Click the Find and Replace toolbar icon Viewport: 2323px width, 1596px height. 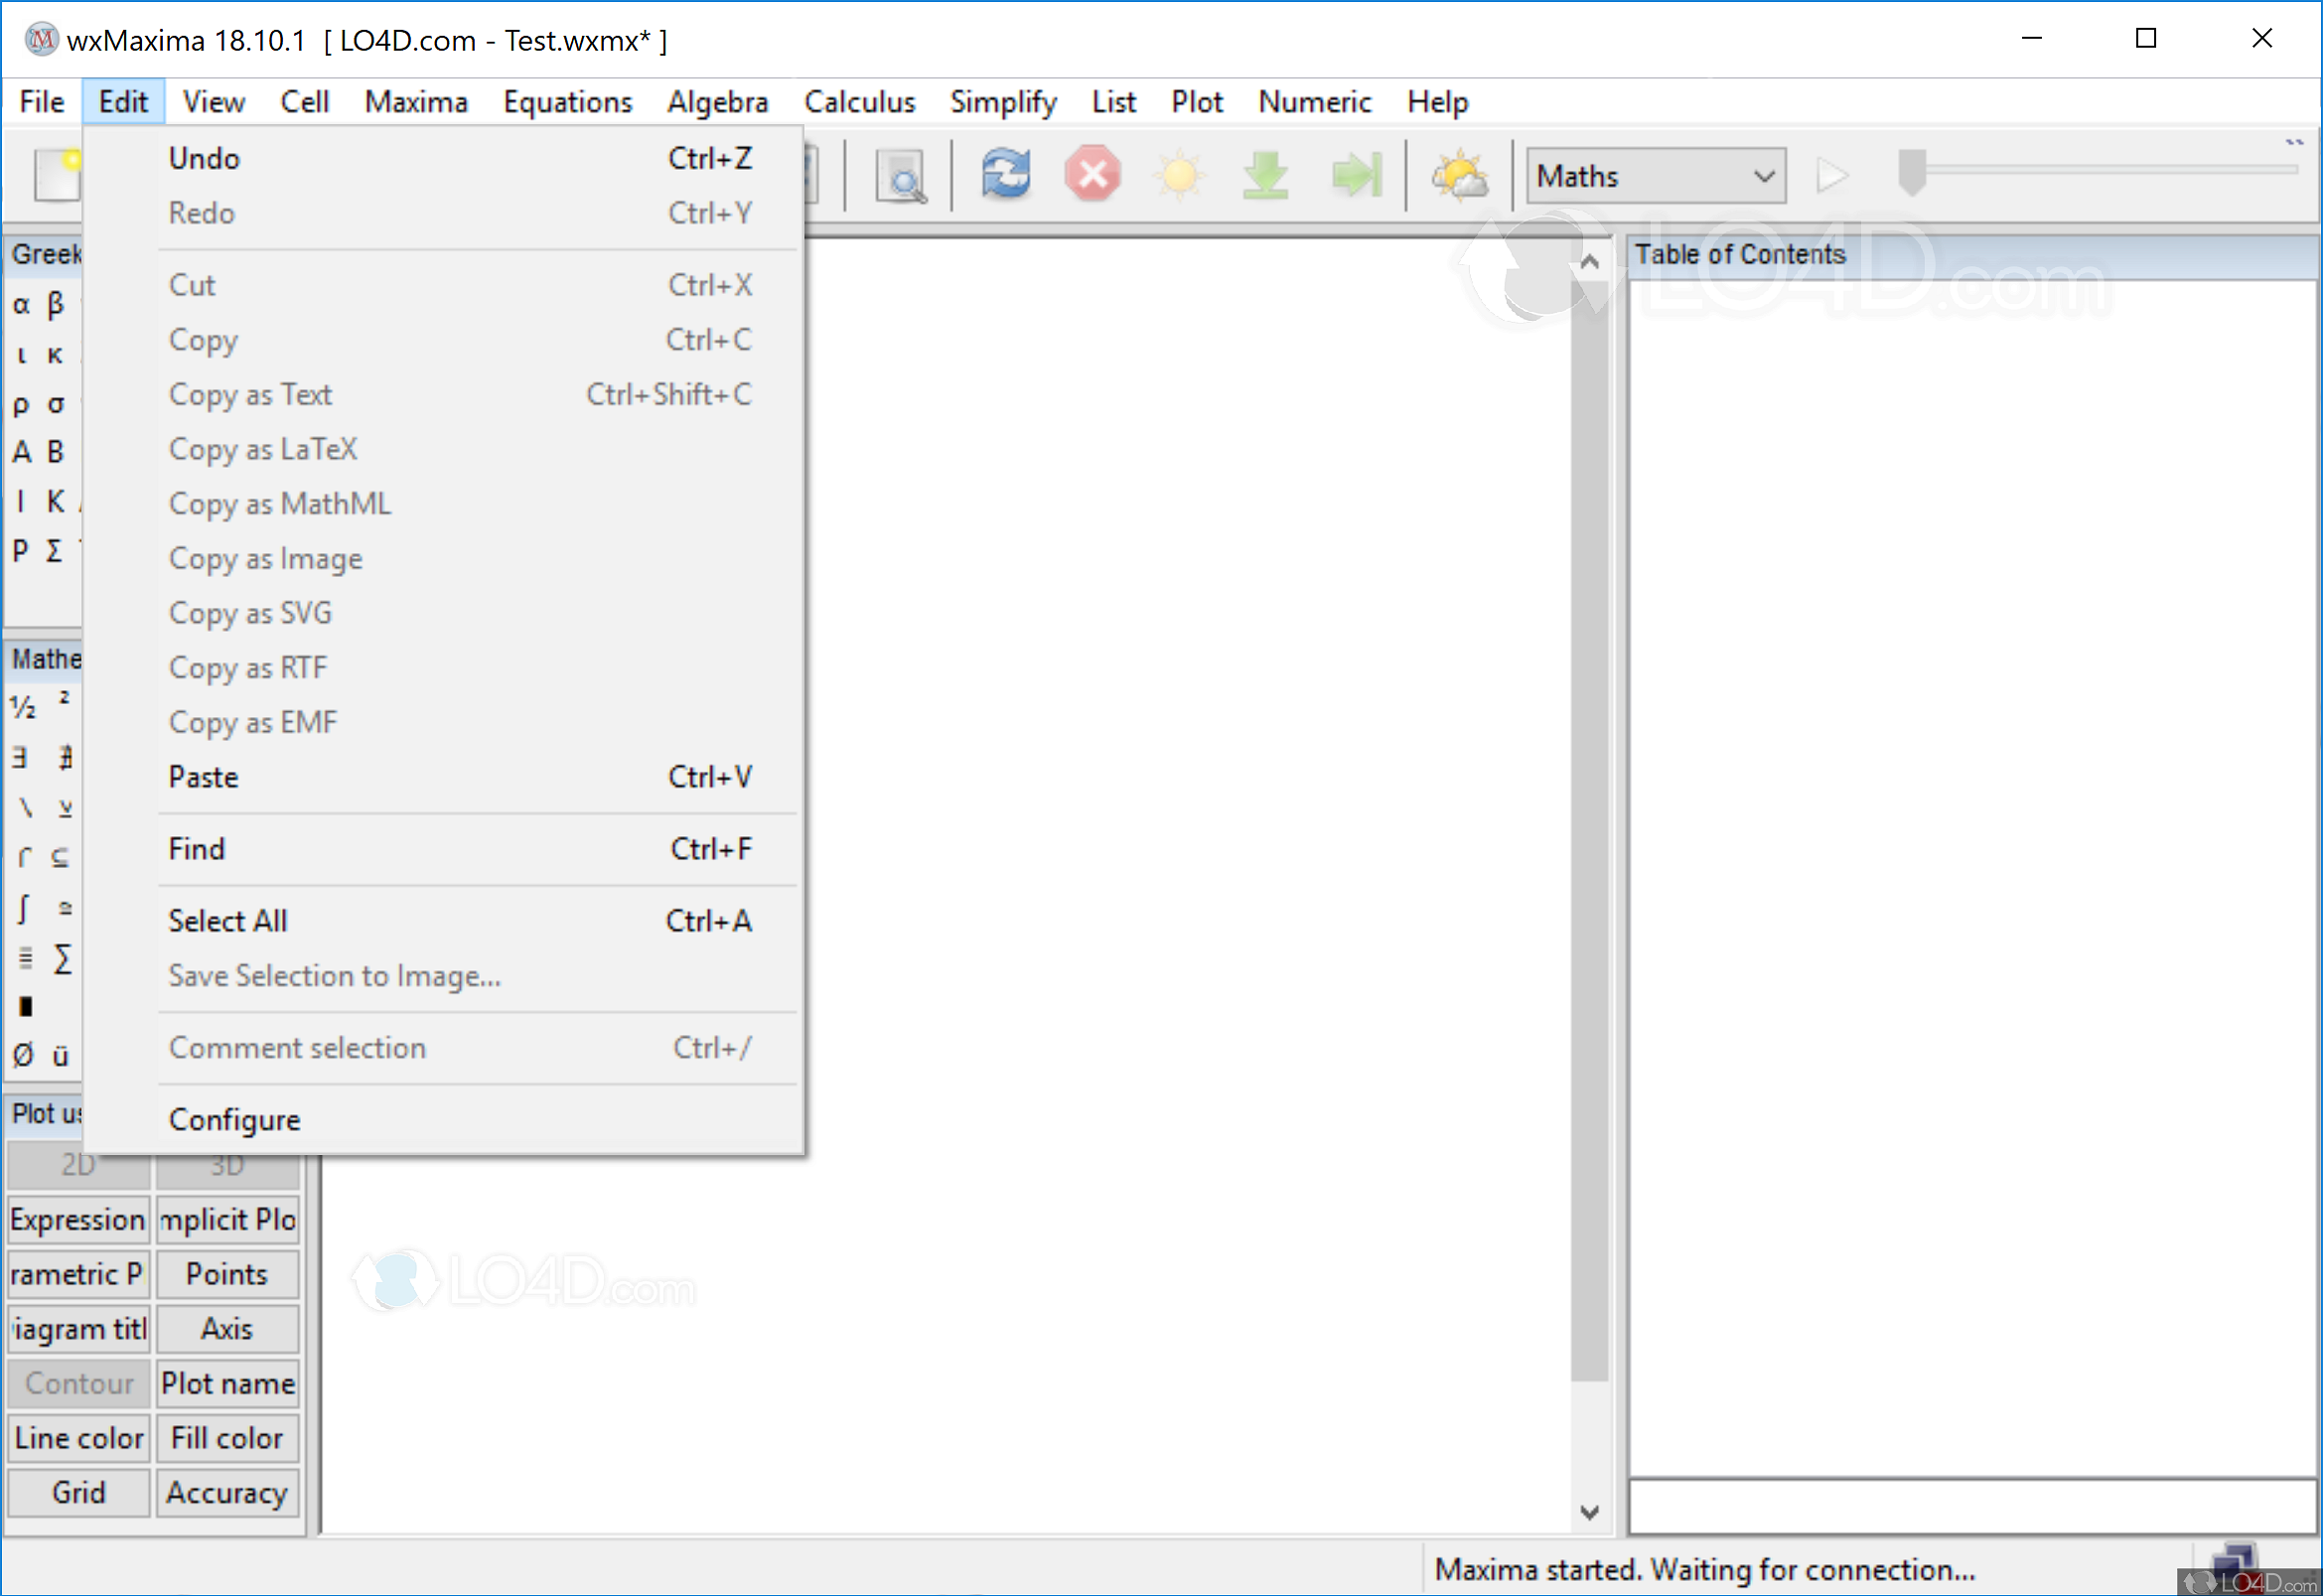(x=900, y=176)
